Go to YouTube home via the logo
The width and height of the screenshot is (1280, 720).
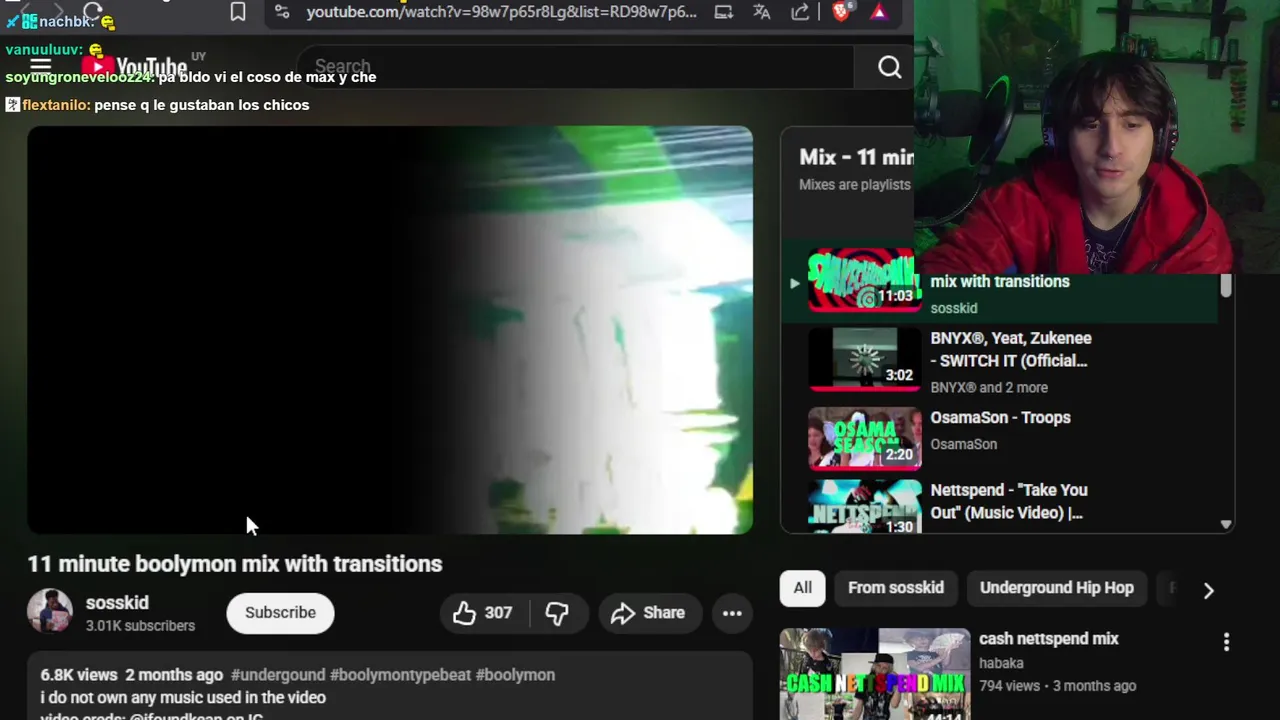(134, 68)
